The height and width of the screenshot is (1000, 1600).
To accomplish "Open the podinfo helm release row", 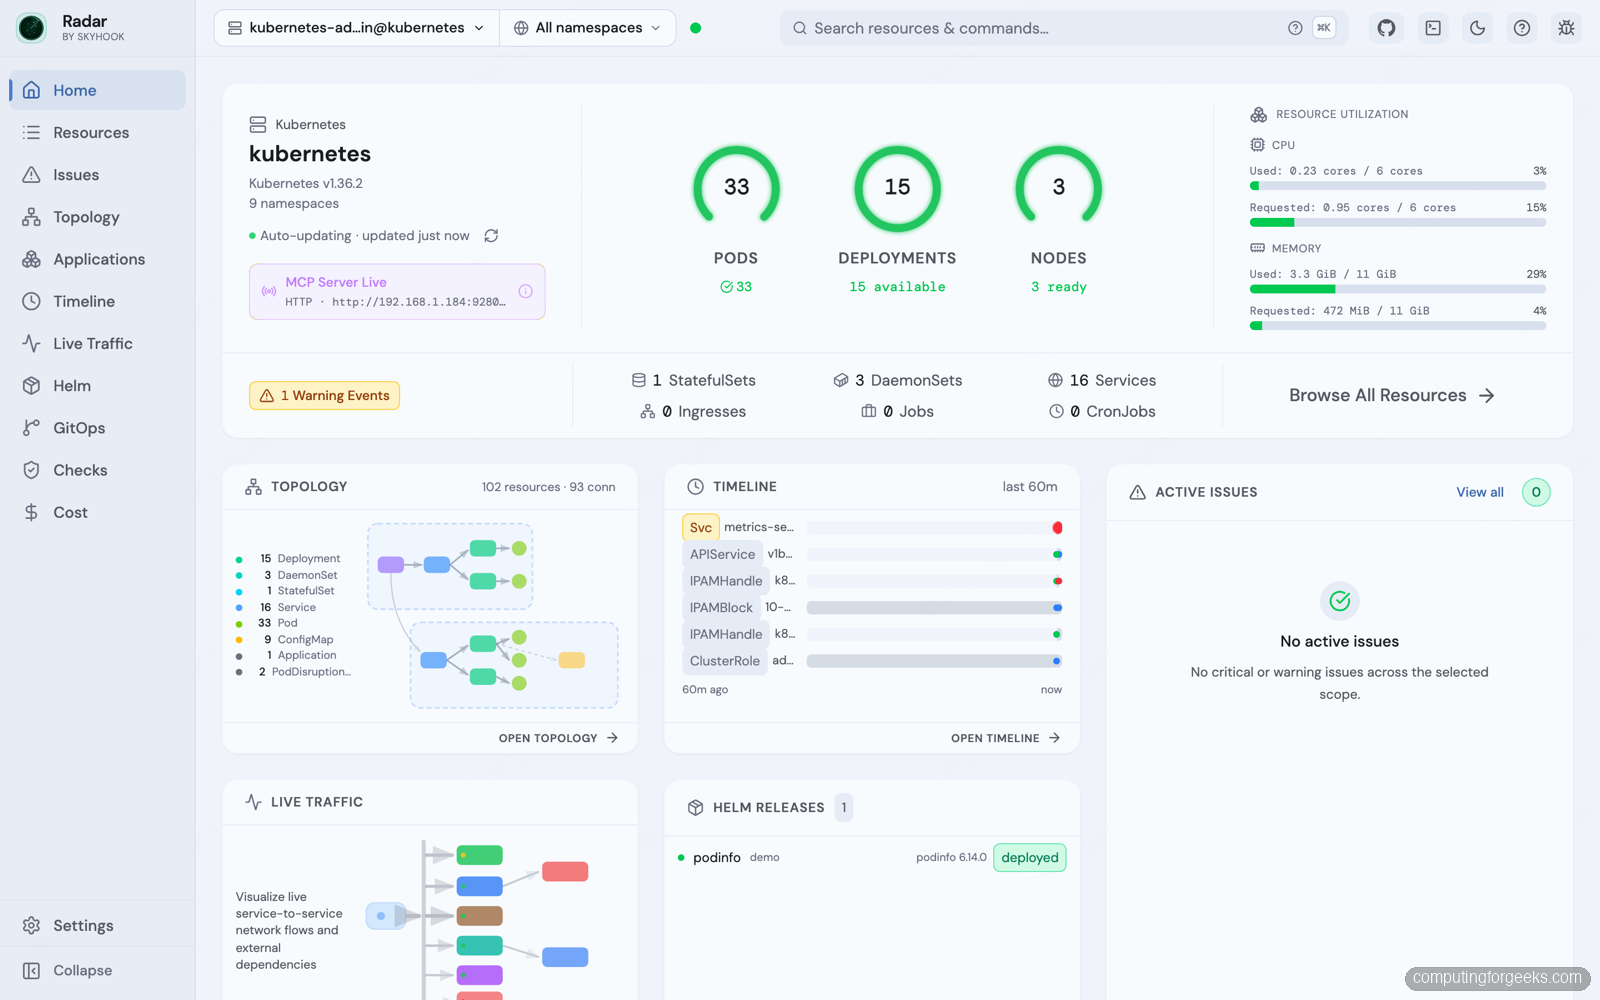I will [872, 858].
